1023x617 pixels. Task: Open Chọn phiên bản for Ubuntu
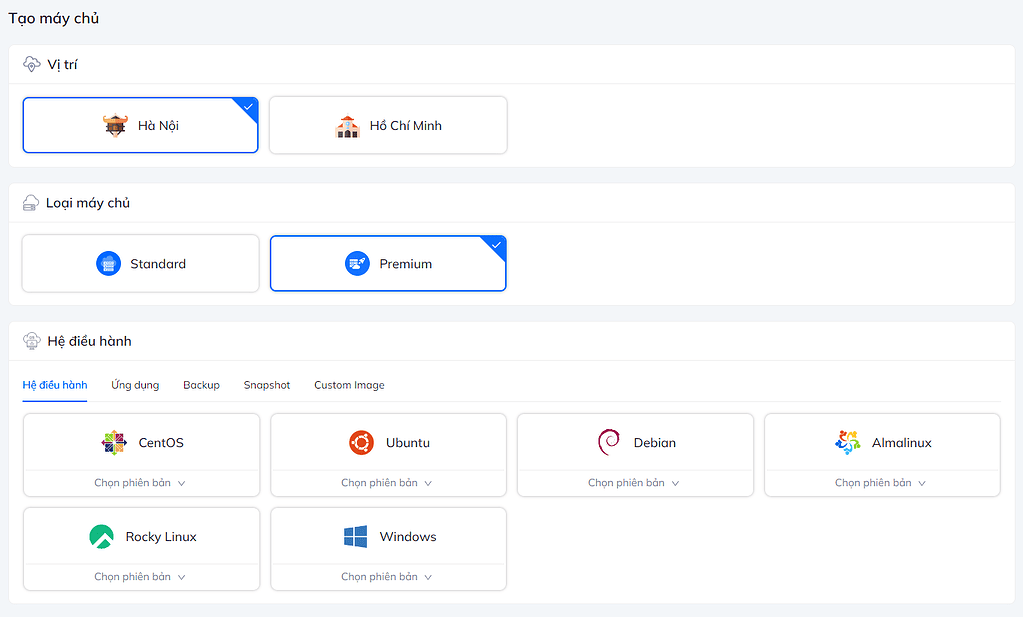pos(387,481)
